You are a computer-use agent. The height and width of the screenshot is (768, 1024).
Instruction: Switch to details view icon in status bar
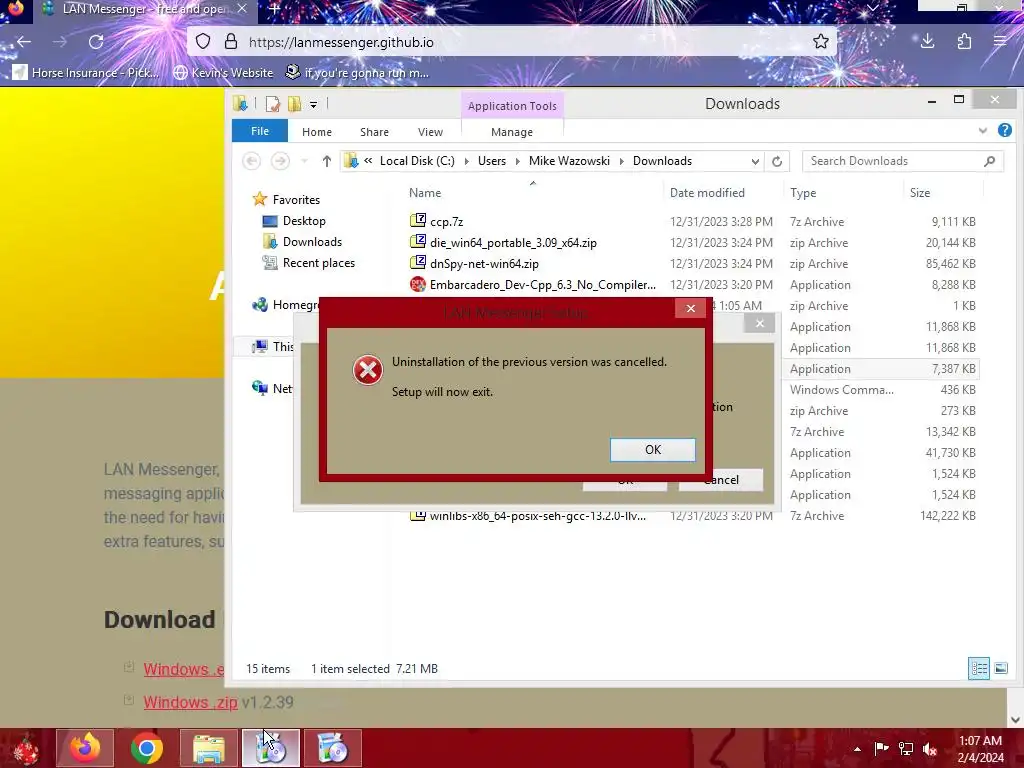979,668
